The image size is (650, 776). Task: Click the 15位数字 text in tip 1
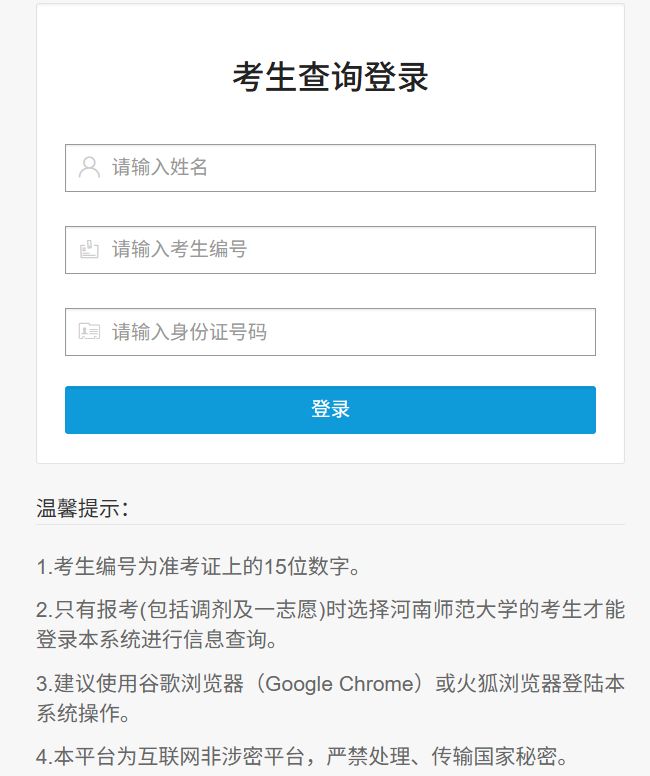(x=307, y=567)
